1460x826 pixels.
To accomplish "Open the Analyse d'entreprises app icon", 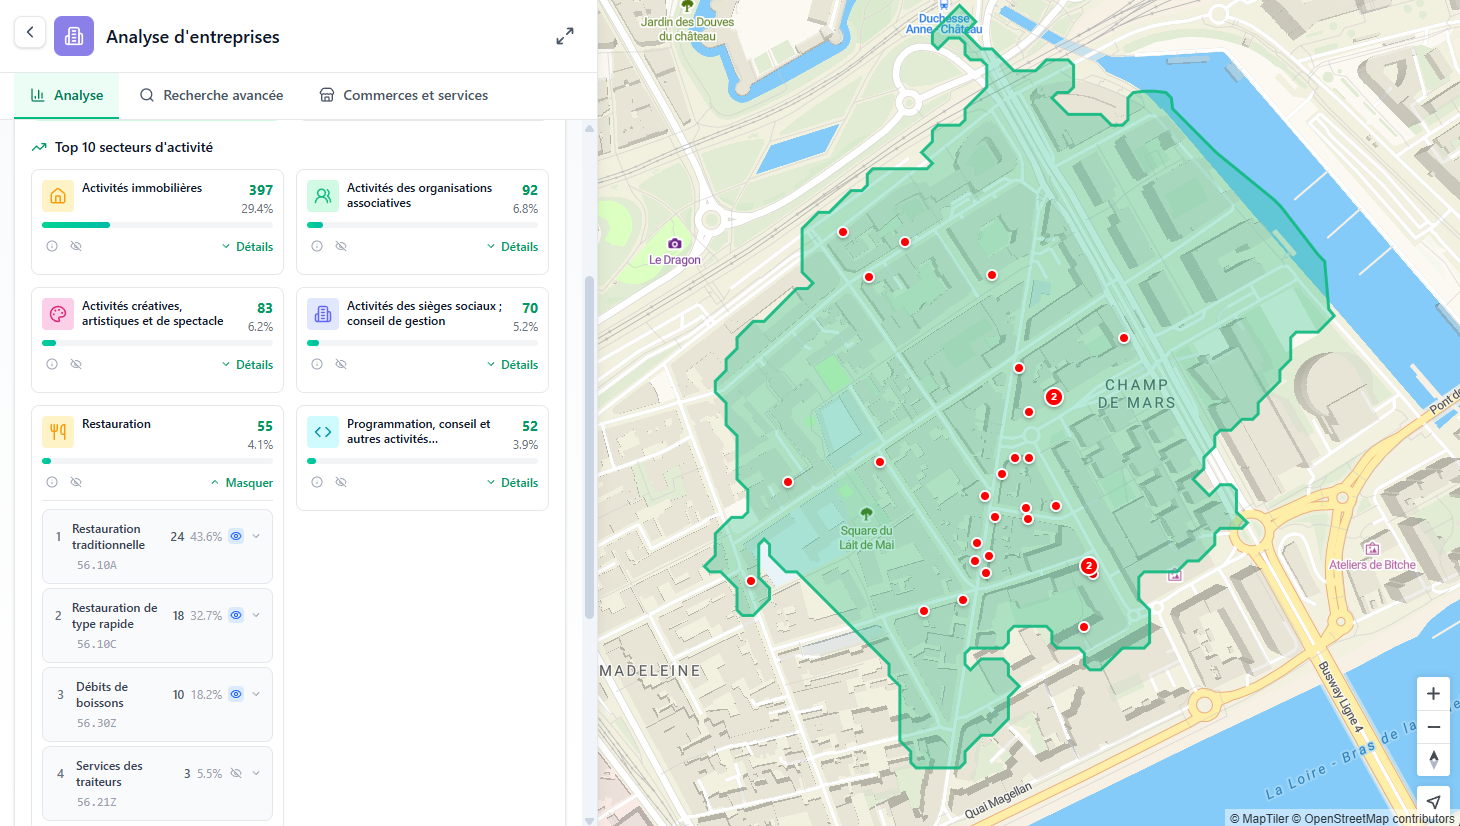I will [x=73, y=36].
